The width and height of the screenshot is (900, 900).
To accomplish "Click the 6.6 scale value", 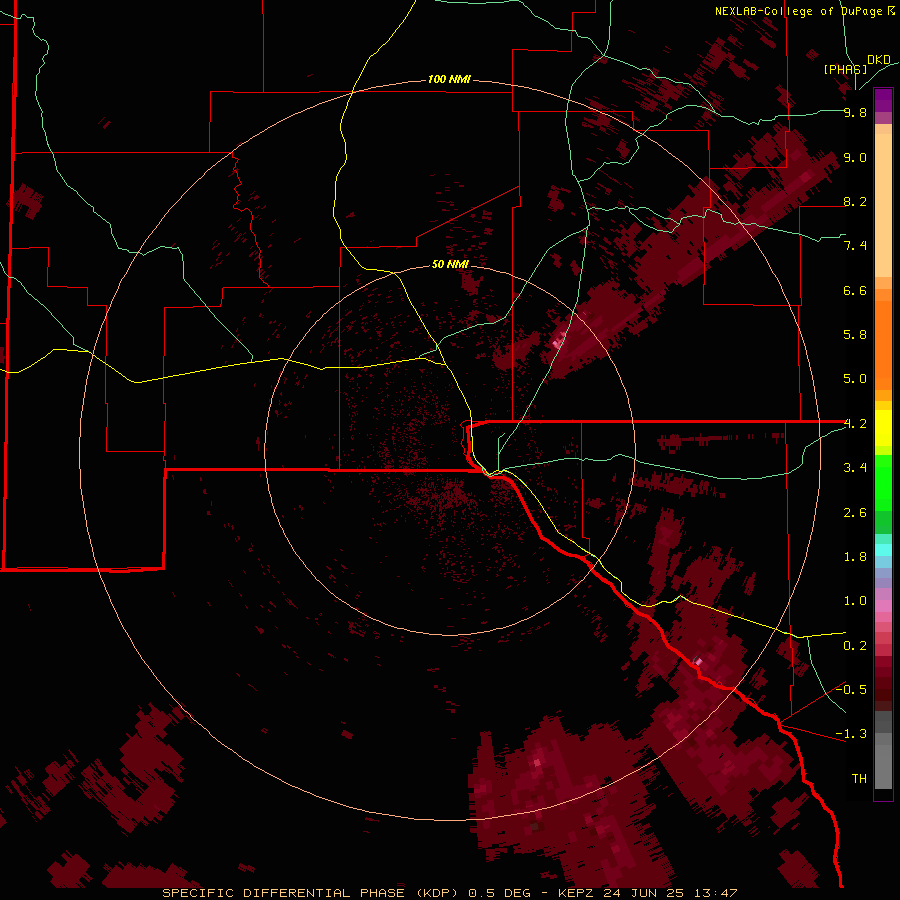I will coord(855,290).
